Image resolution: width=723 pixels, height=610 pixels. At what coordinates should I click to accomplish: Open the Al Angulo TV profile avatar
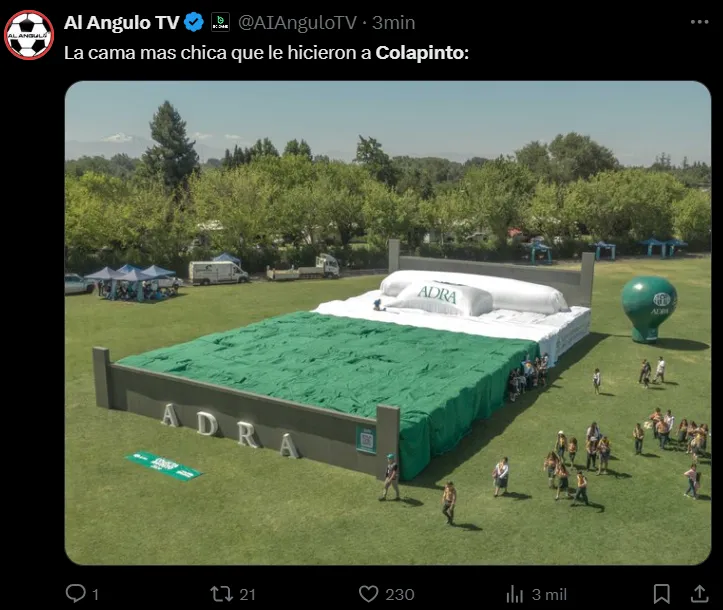point(29,35)
